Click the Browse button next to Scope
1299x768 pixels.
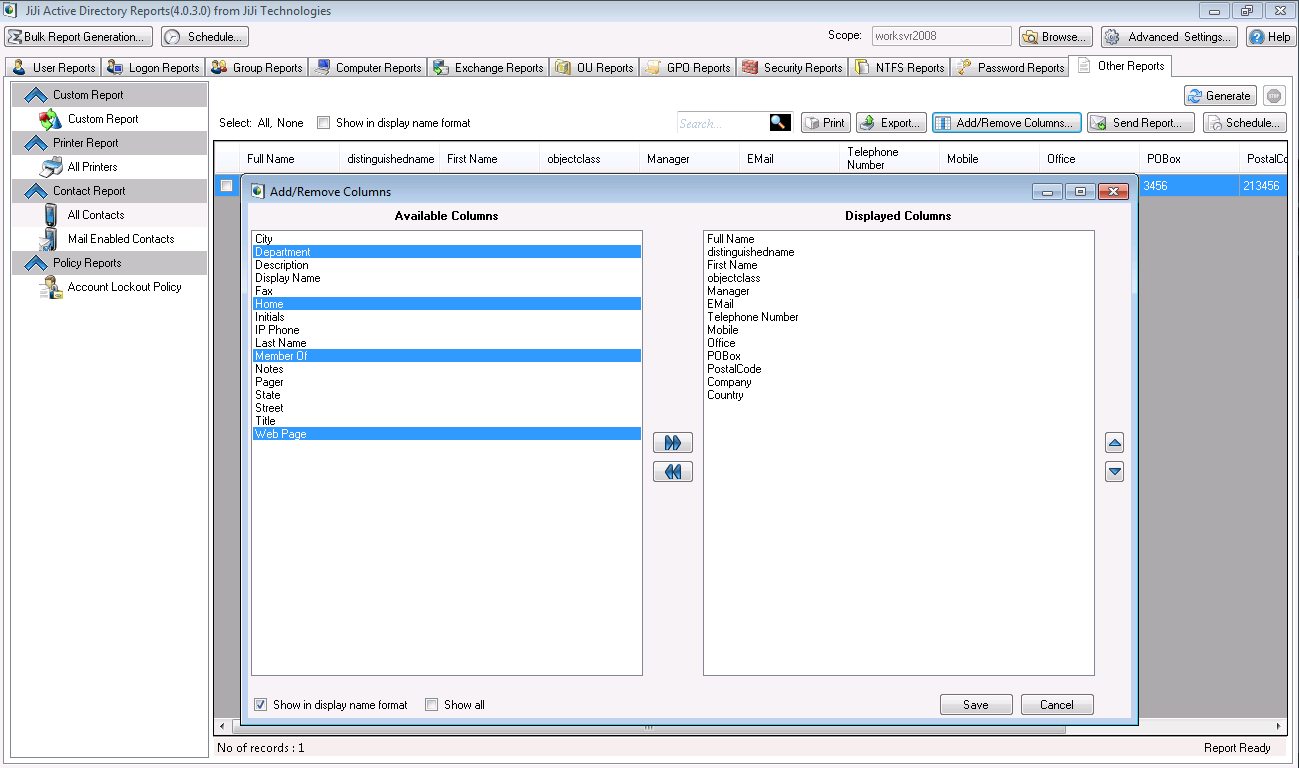(x=1056, y=37)
